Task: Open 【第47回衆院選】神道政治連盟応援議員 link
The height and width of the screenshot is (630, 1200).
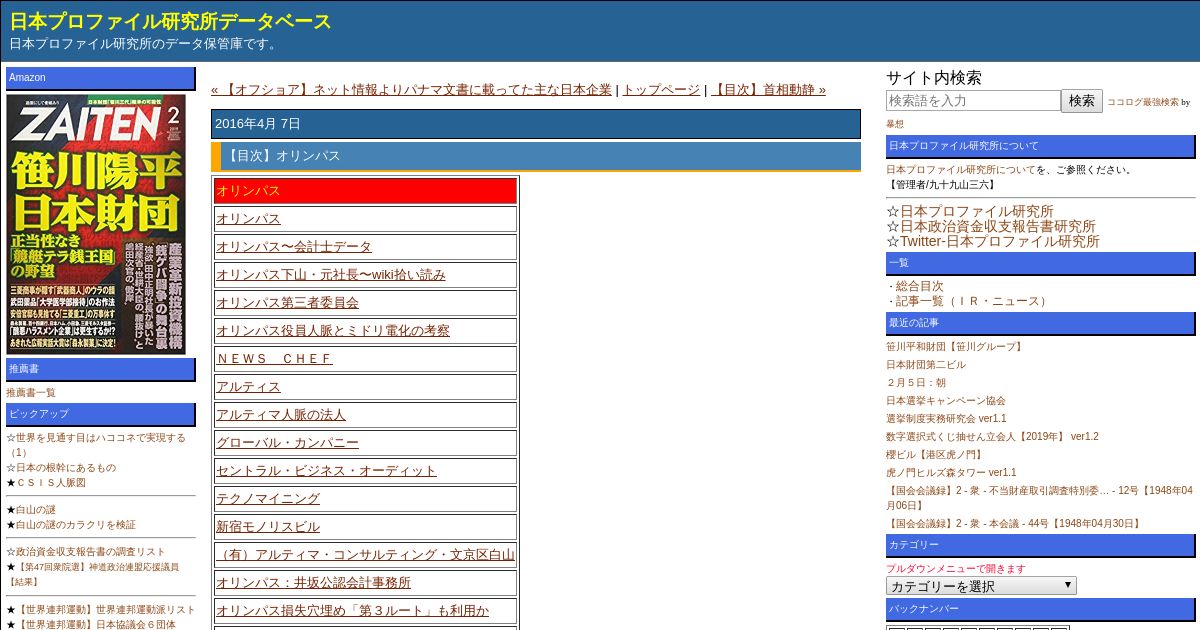Action: tap(93, 574)
